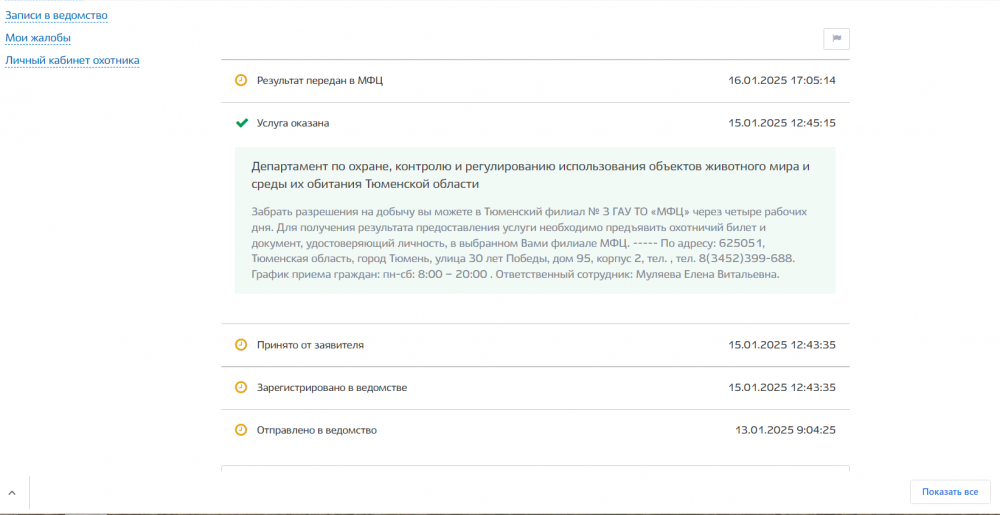Click the department name heading in the message box
This screenshot has width=1000, height=515.
[x=529, y=175]
